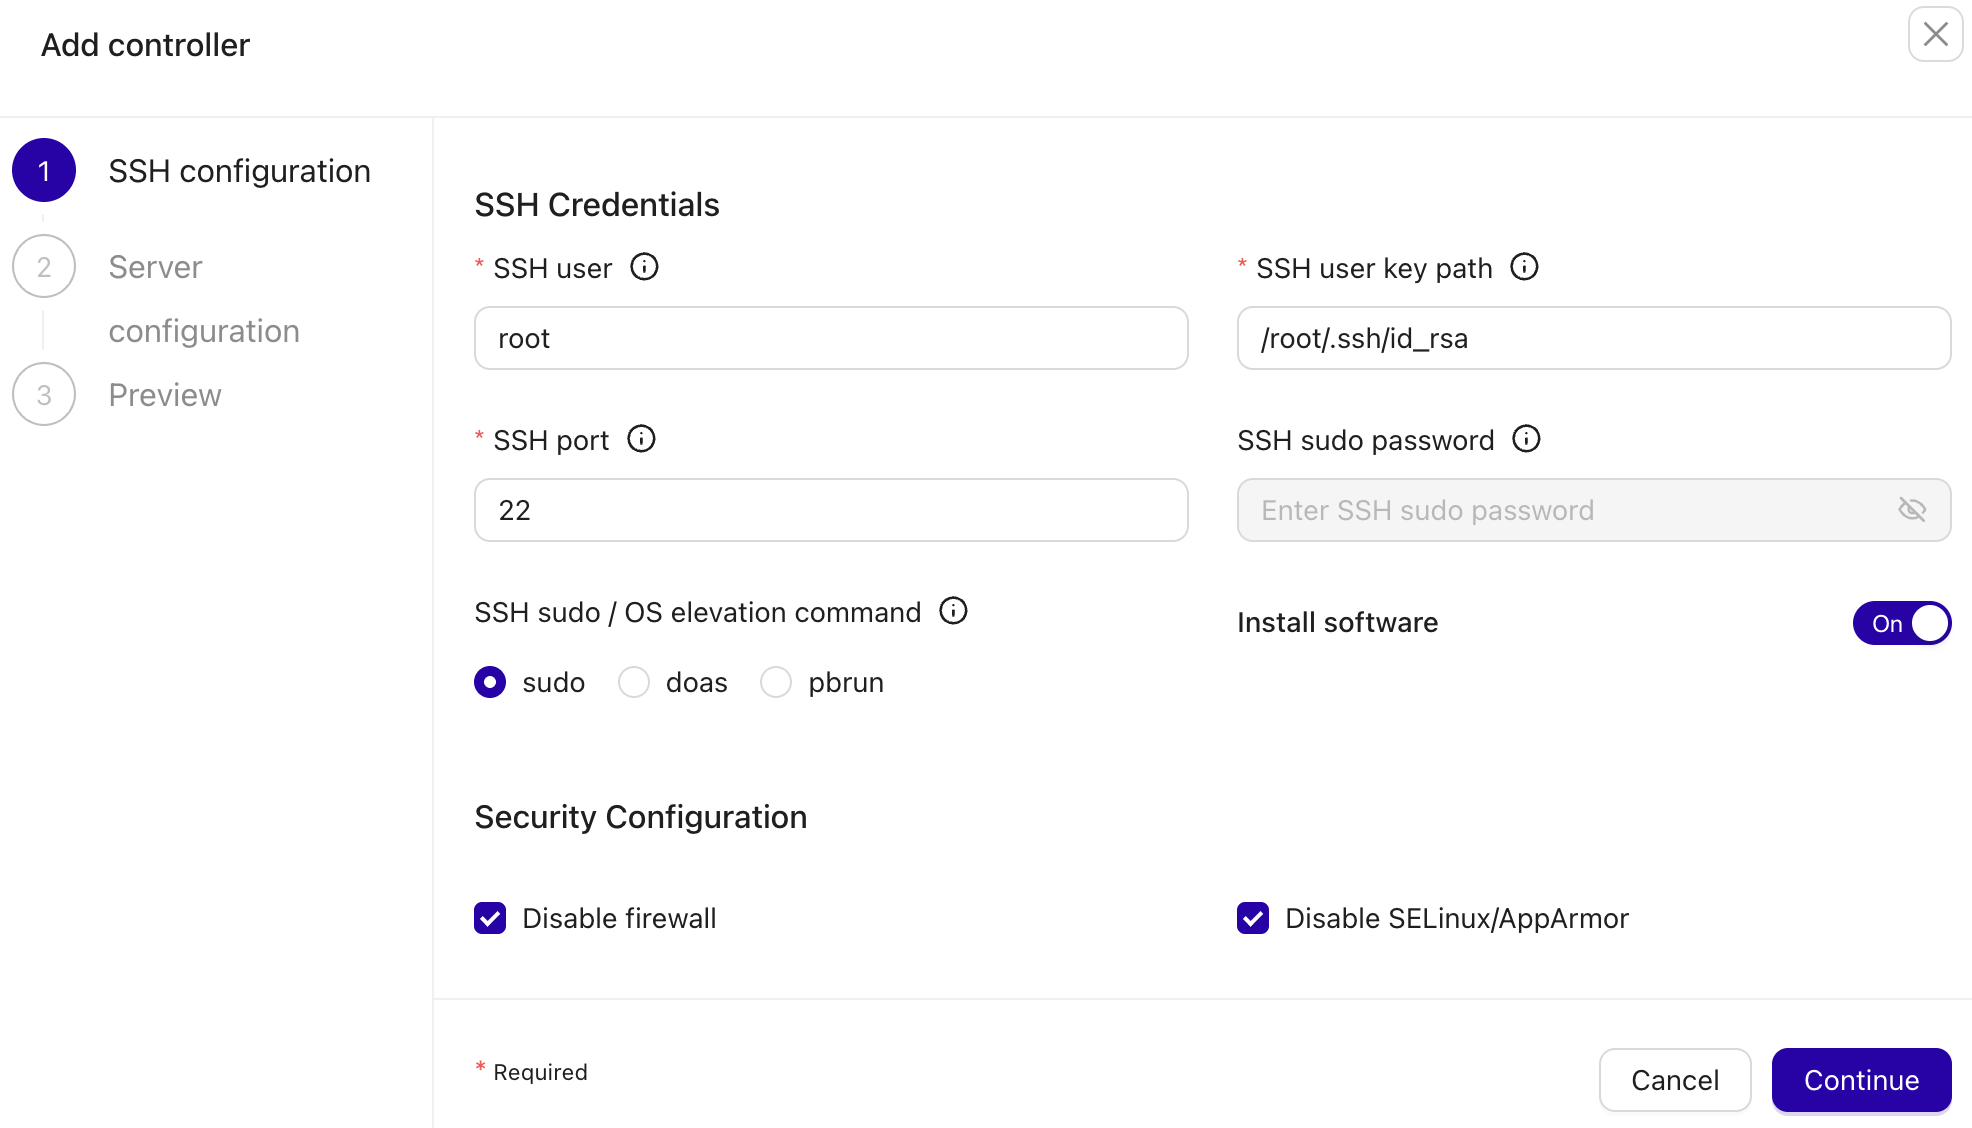Open the SSH port info tooltip
This screenshot has height=1128, width=1972.
(x=640, y=438)
